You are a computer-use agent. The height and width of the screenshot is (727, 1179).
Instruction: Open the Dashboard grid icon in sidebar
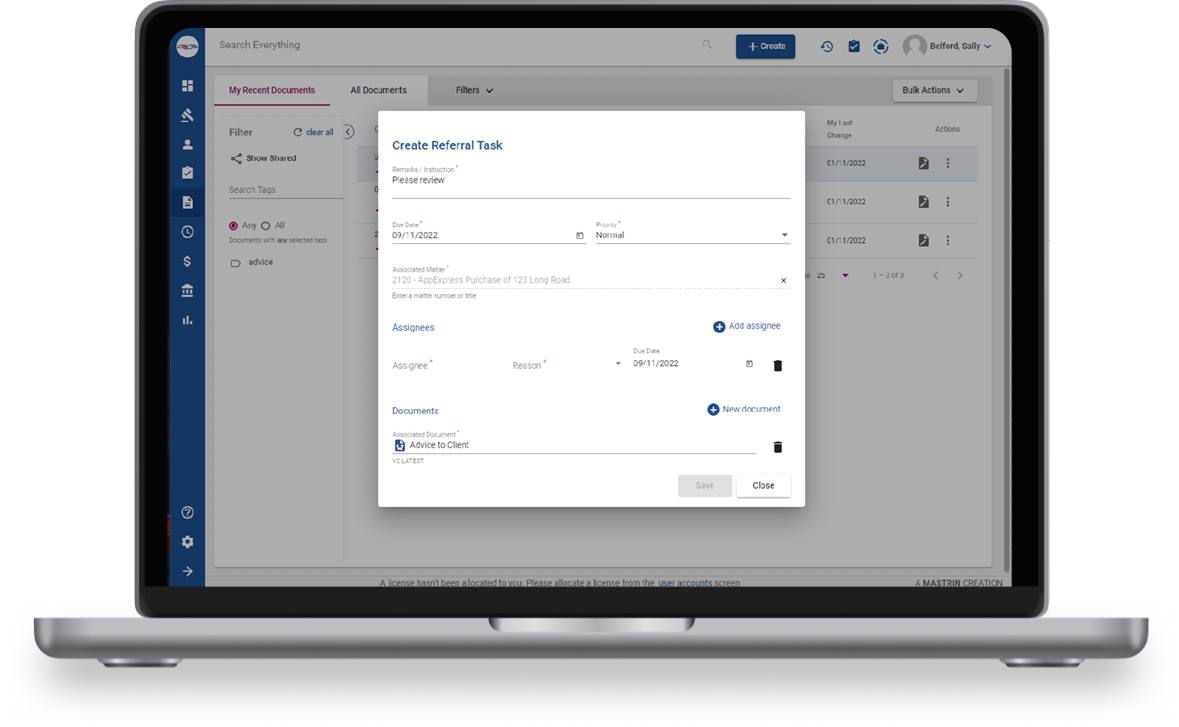187,85
